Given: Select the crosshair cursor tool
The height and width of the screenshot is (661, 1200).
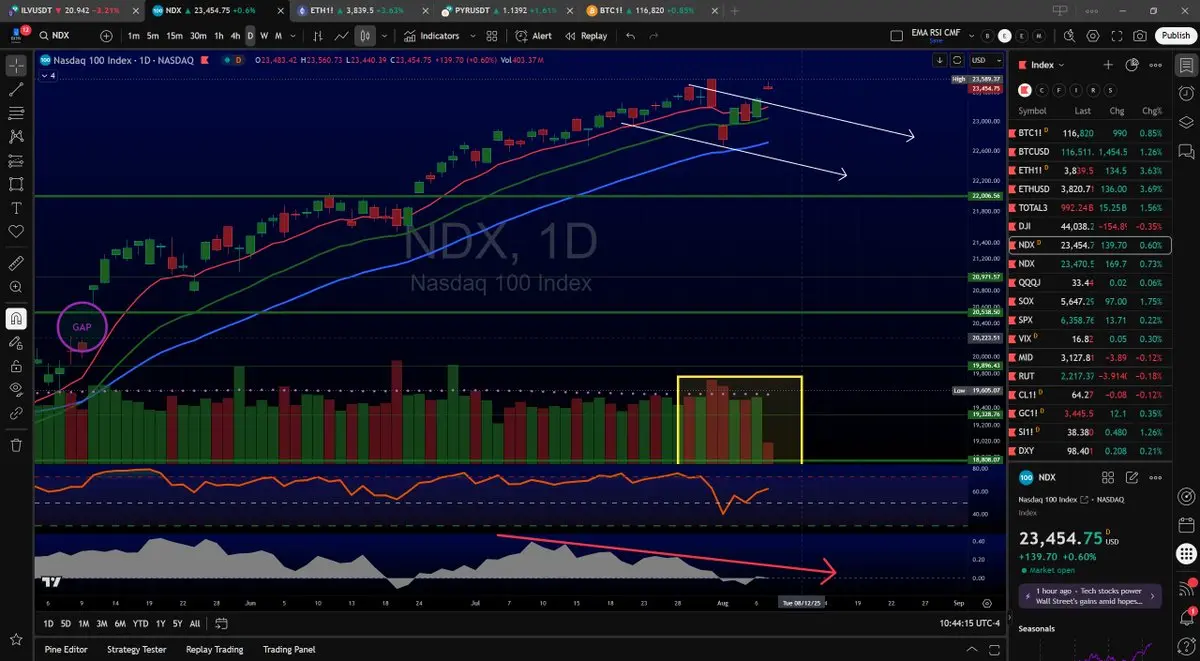Looking at the screenshot, I should [16, 66].
